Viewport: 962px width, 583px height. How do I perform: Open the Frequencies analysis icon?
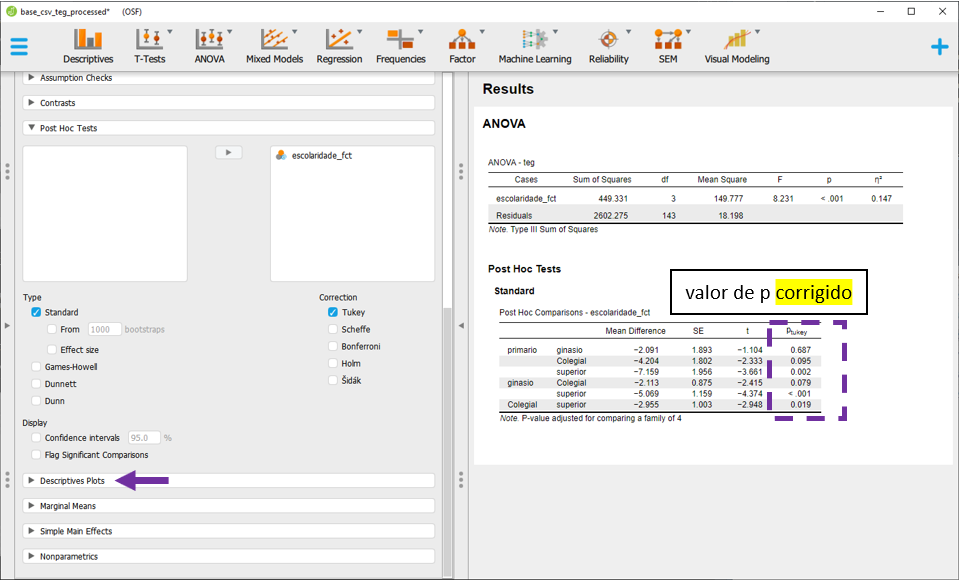pos(400,45)
